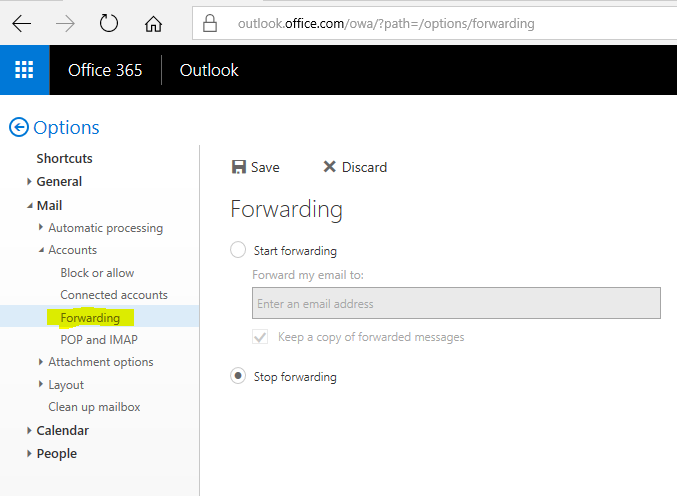Open POP and IMAP settings

tap(99, 340)
